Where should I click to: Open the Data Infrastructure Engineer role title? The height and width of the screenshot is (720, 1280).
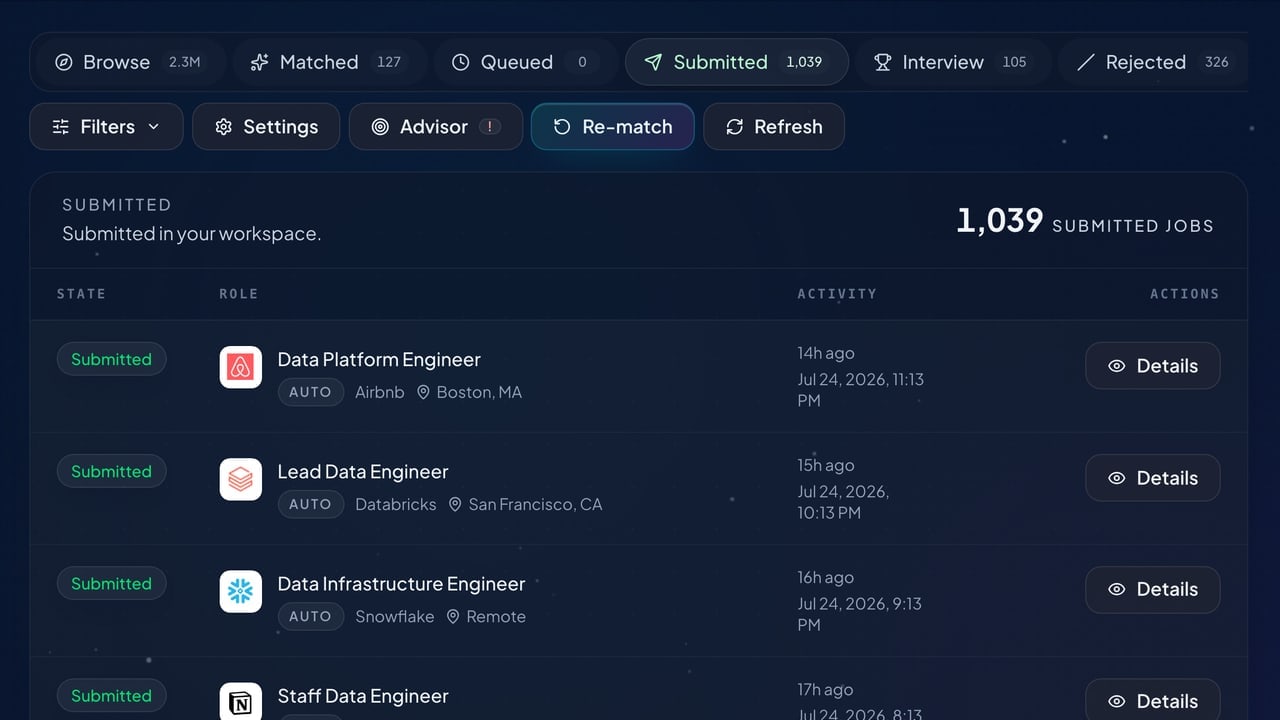(x=401, y=584)
